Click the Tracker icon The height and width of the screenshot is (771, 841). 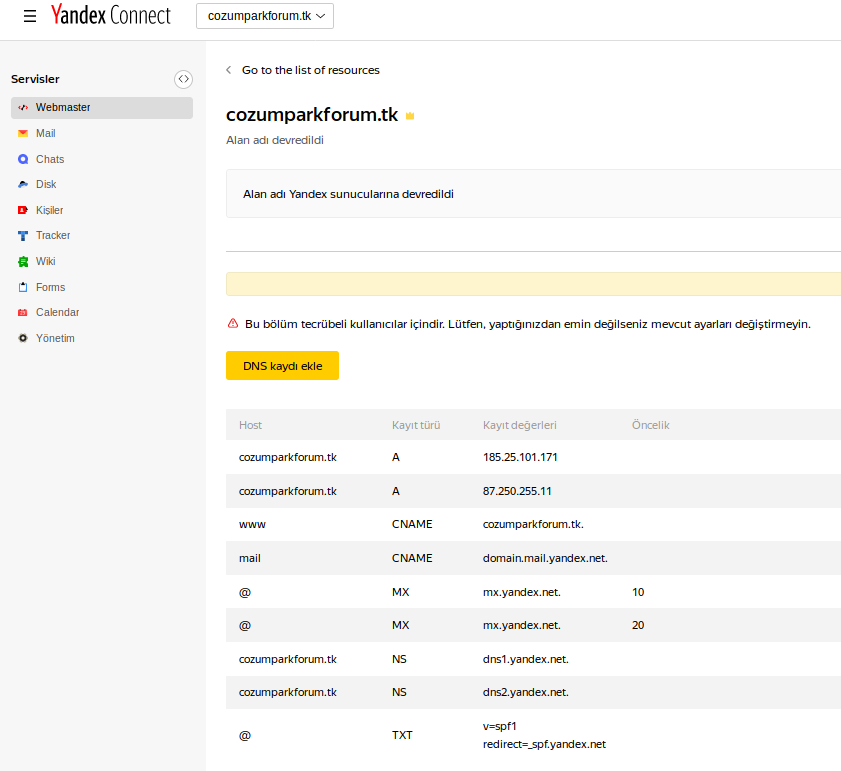tap(23, 236)
